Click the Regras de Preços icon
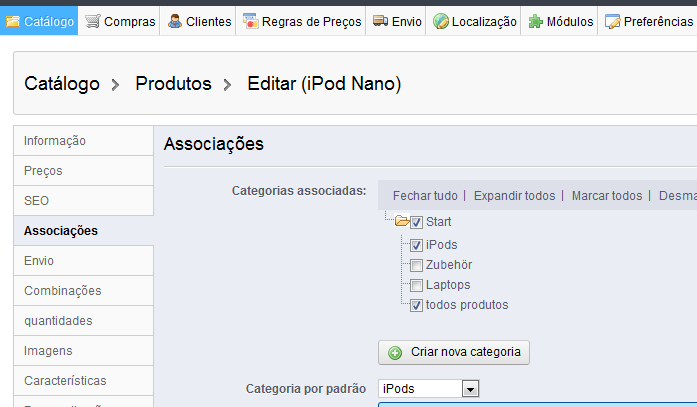 (x=250, y=21)
